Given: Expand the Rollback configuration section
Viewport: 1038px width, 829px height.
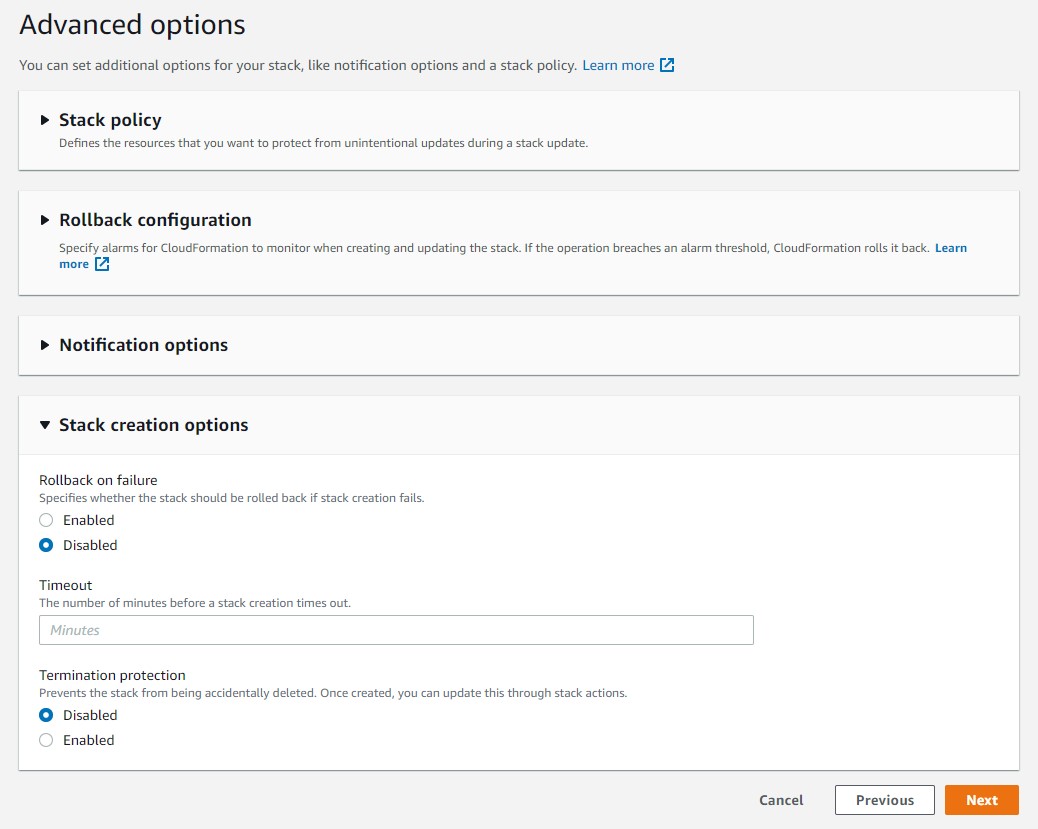Looking at the screenshot, I should pyautogui.click(x=44, y=220).
